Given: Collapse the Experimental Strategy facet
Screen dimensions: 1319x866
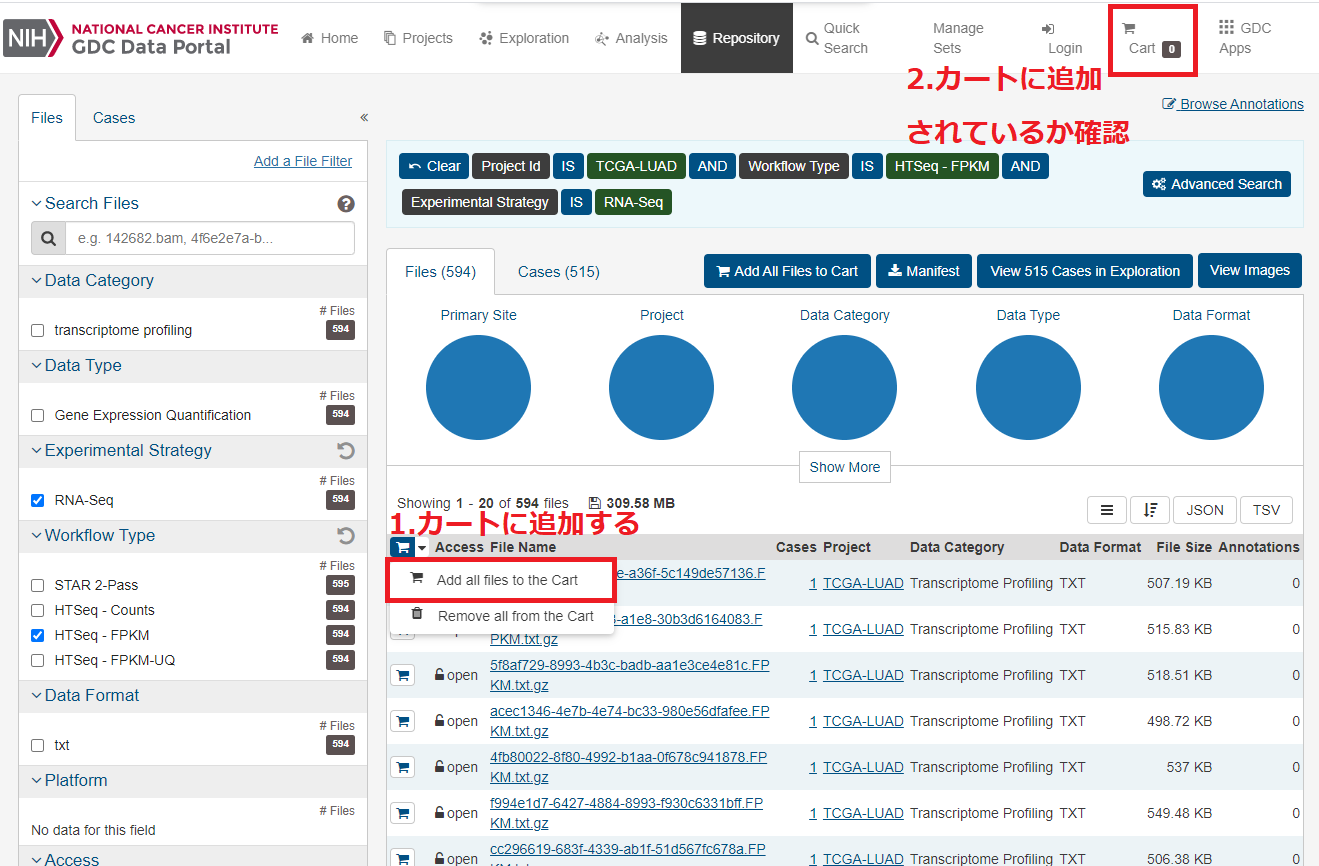Looking at the screenshot, I should pos(121,450).
